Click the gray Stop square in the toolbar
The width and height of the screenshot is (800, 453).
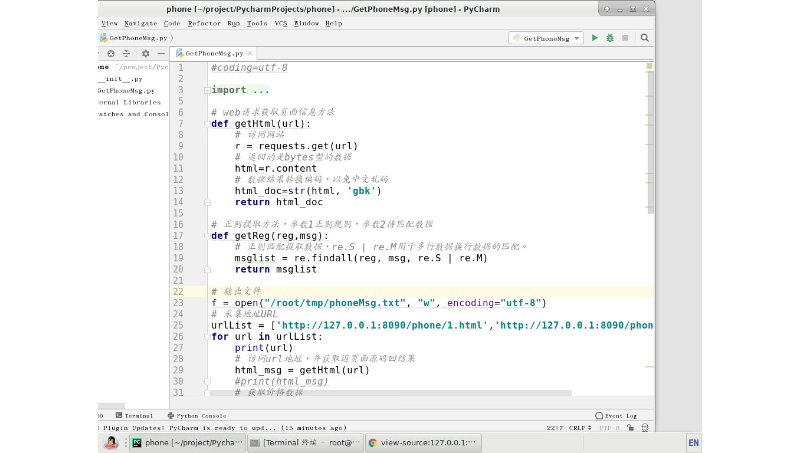[625, 38]
